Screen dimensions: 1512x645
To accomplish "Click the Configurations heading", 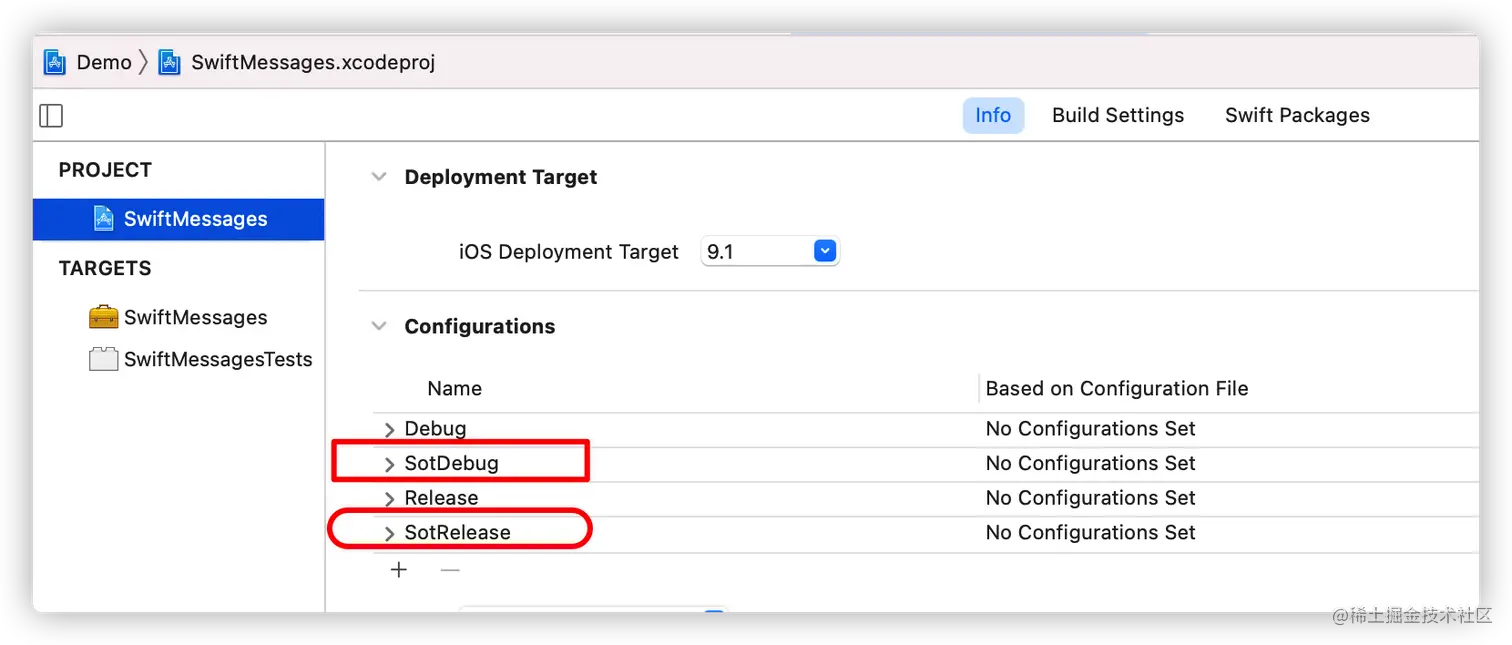I will point(480,326).
